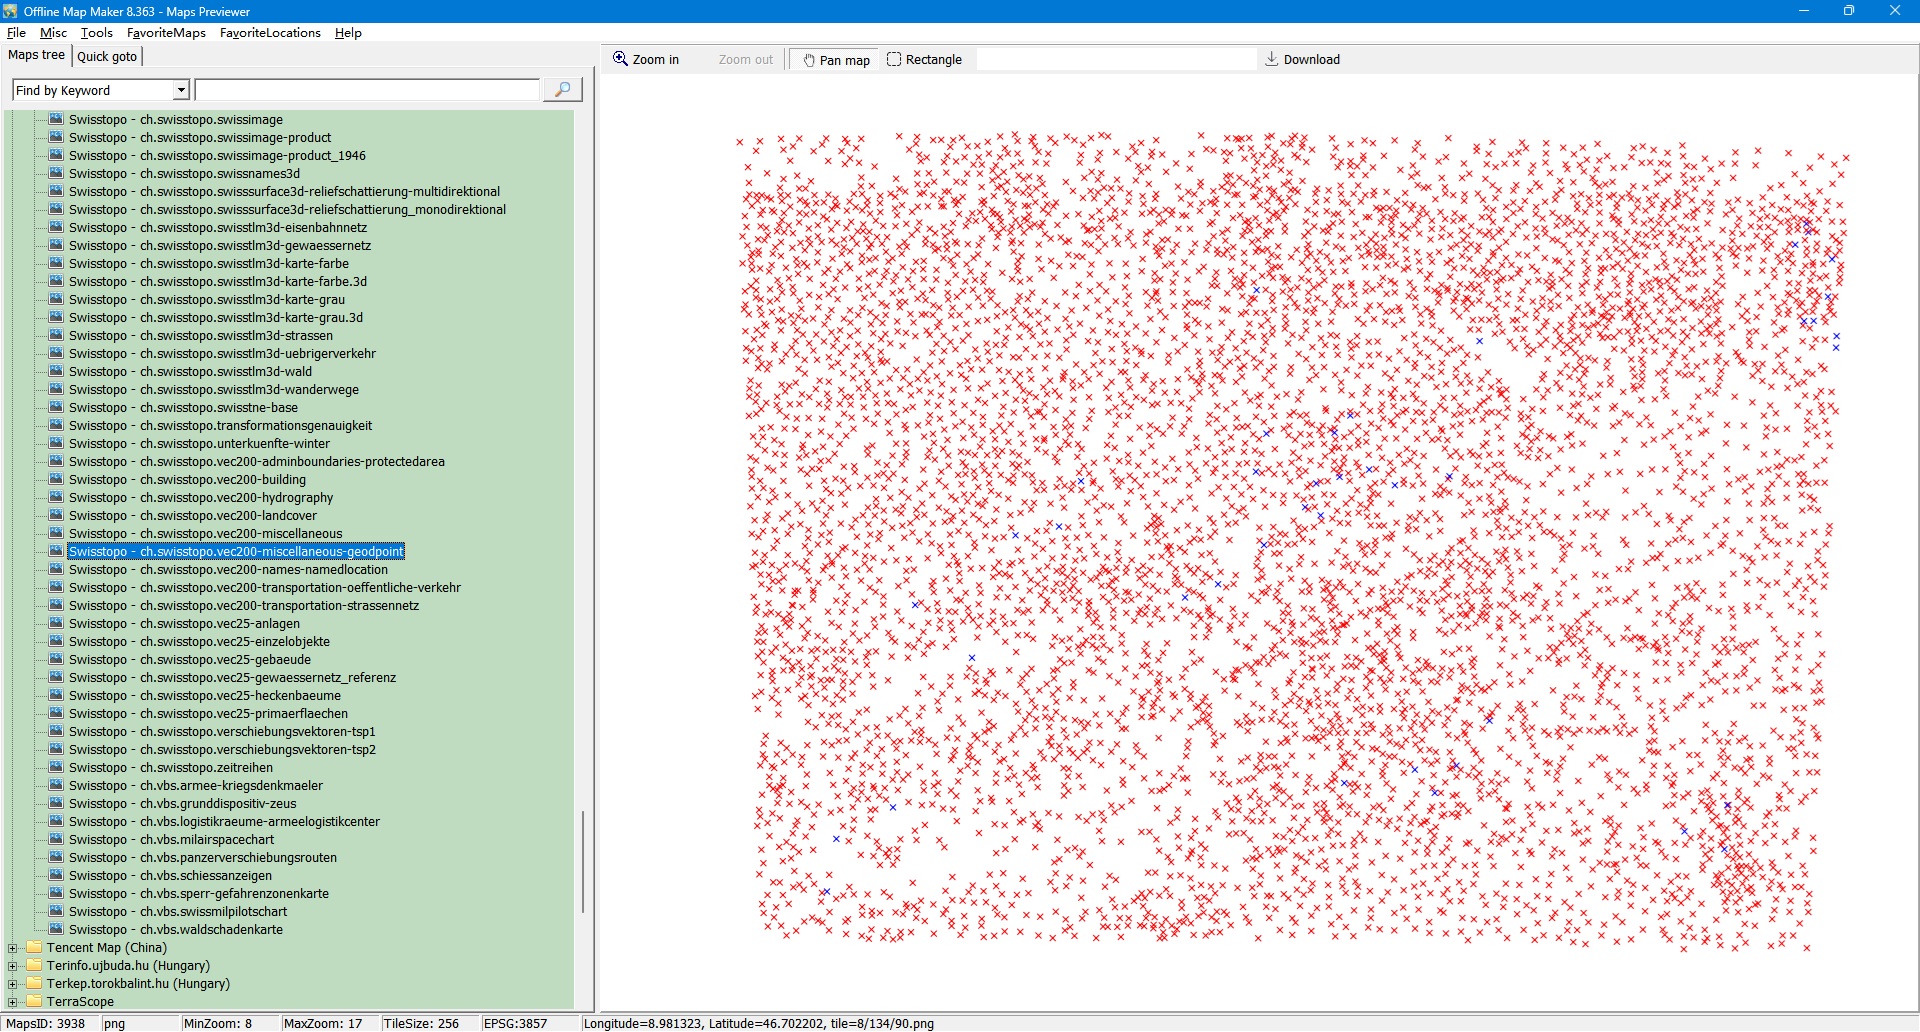Click the TerraScope folder icon
Image resolution: width=1920 pixels, height=1032 pixels.
point(34,1002)
